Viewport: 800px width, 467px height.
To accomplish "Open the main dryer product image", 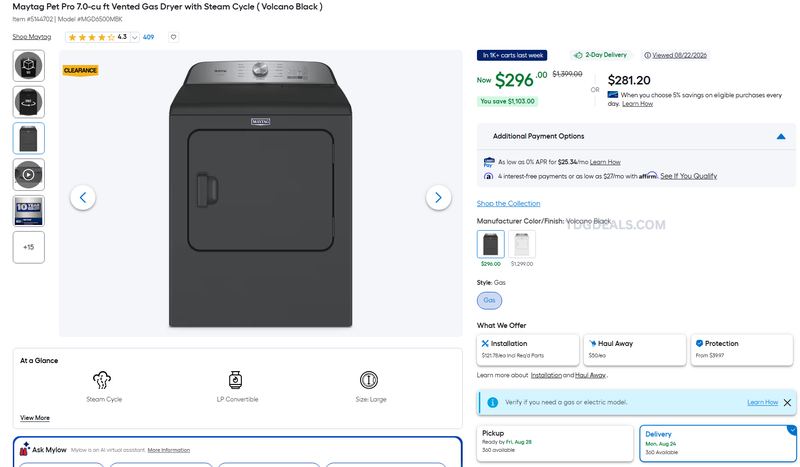I will coord(261,194).
